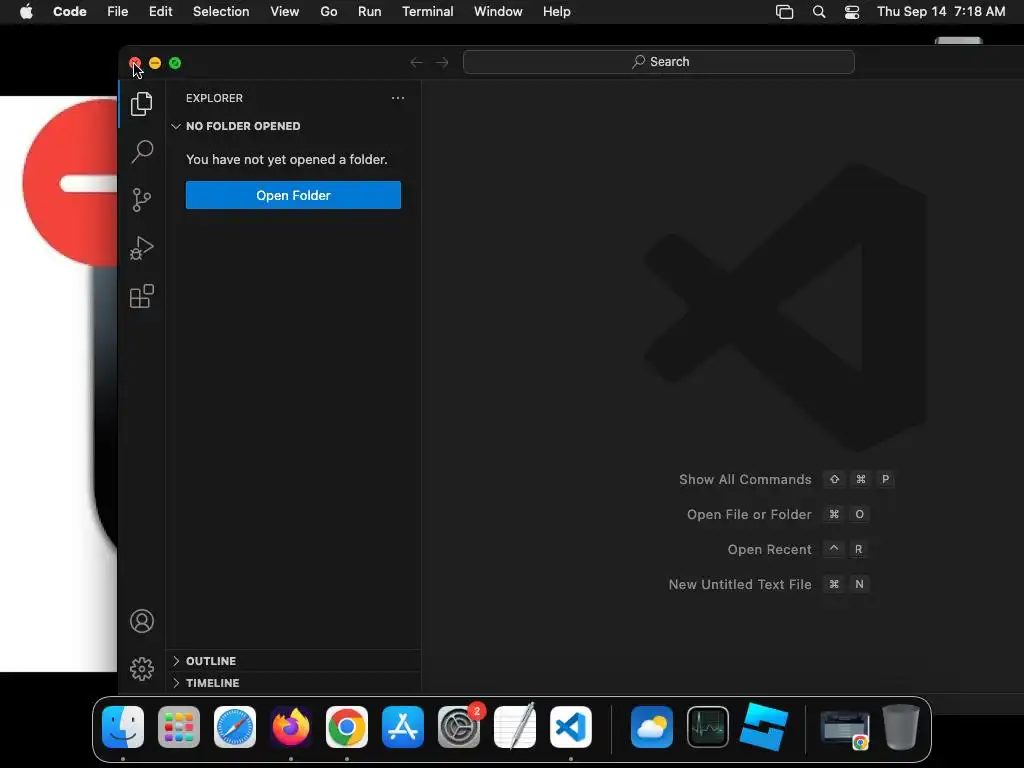Open the Edit menu
The height and width of the screenshot is (768, 1024).
tap(161, 12)
